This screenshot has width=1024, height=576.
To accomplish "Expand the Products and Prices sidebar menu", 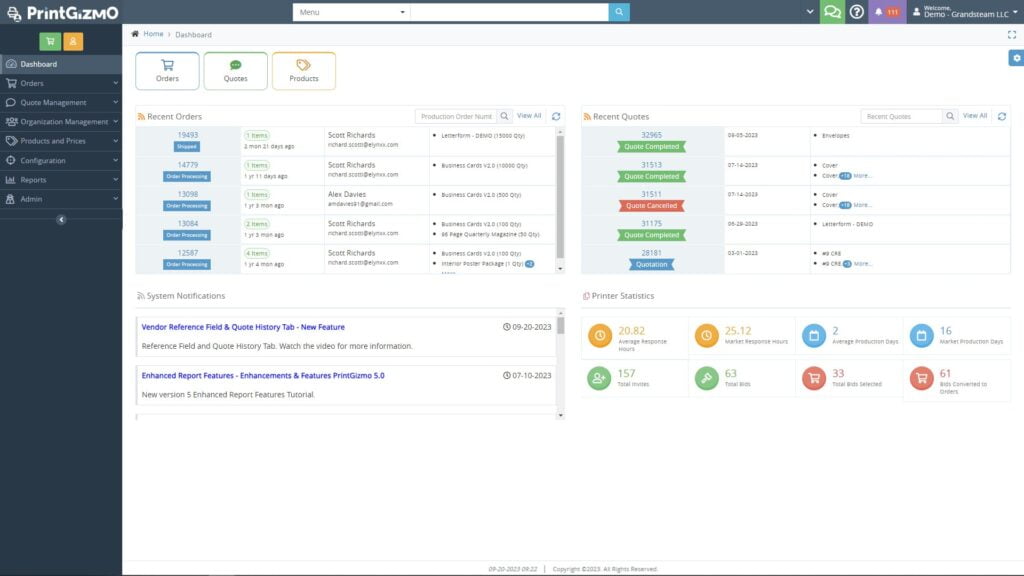I will [61, 141].
